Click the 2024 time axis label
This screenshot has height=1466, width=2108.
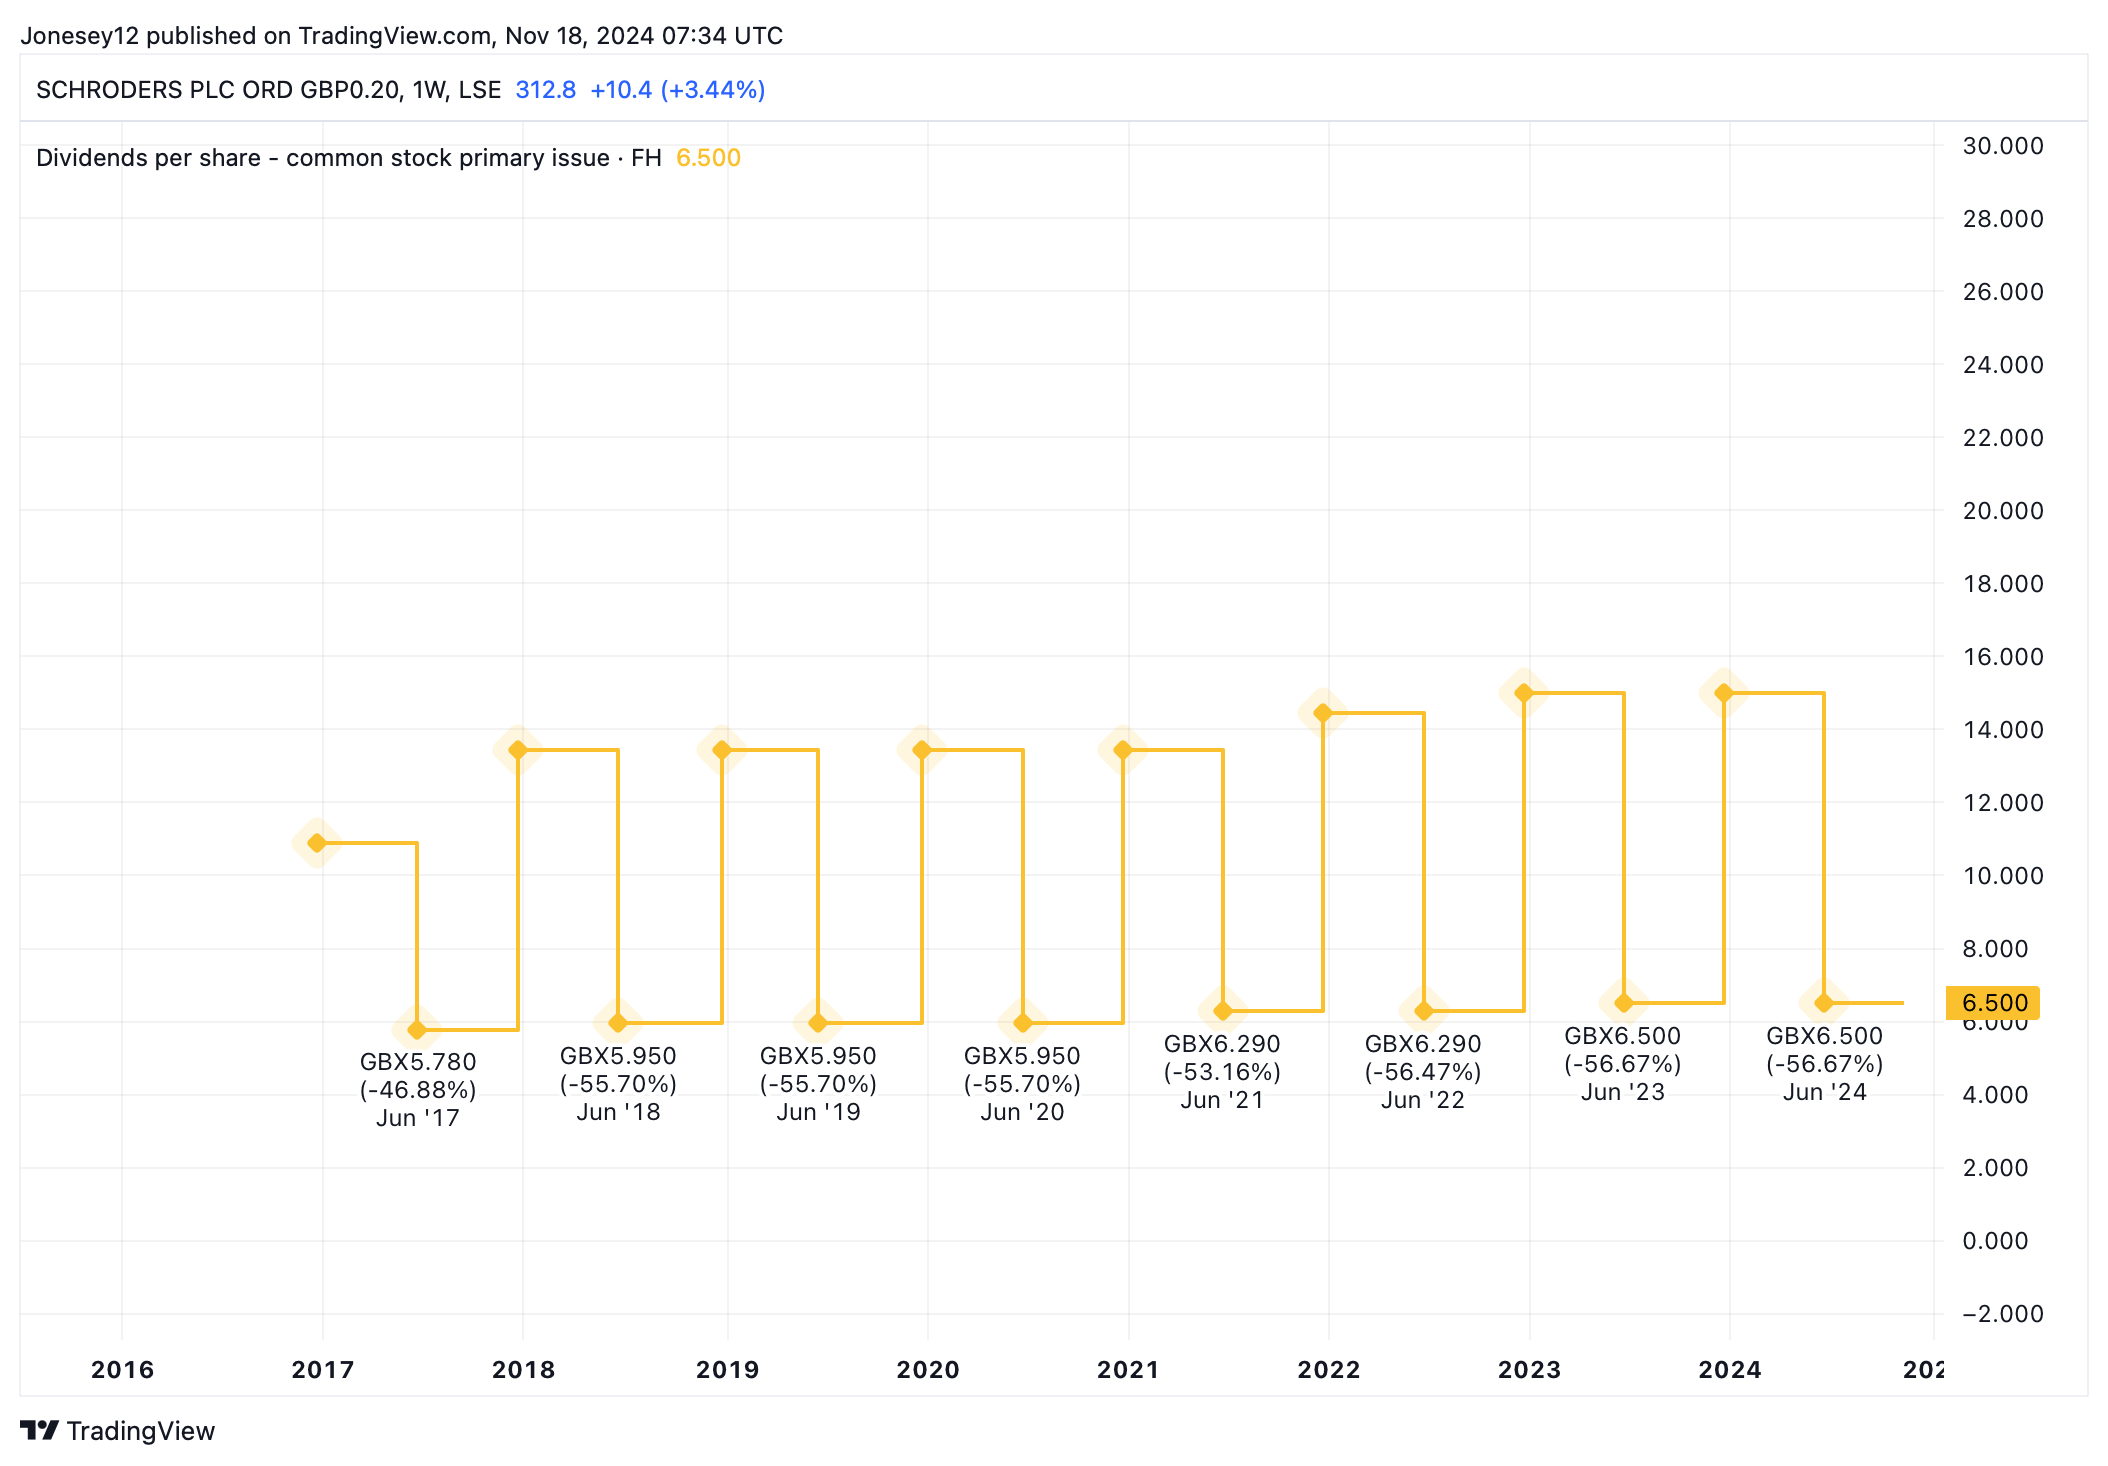pos(1730,1370)
